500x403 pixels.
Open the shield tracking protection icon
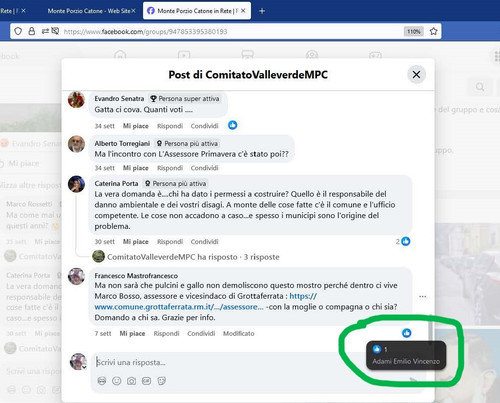coord(18,31)
